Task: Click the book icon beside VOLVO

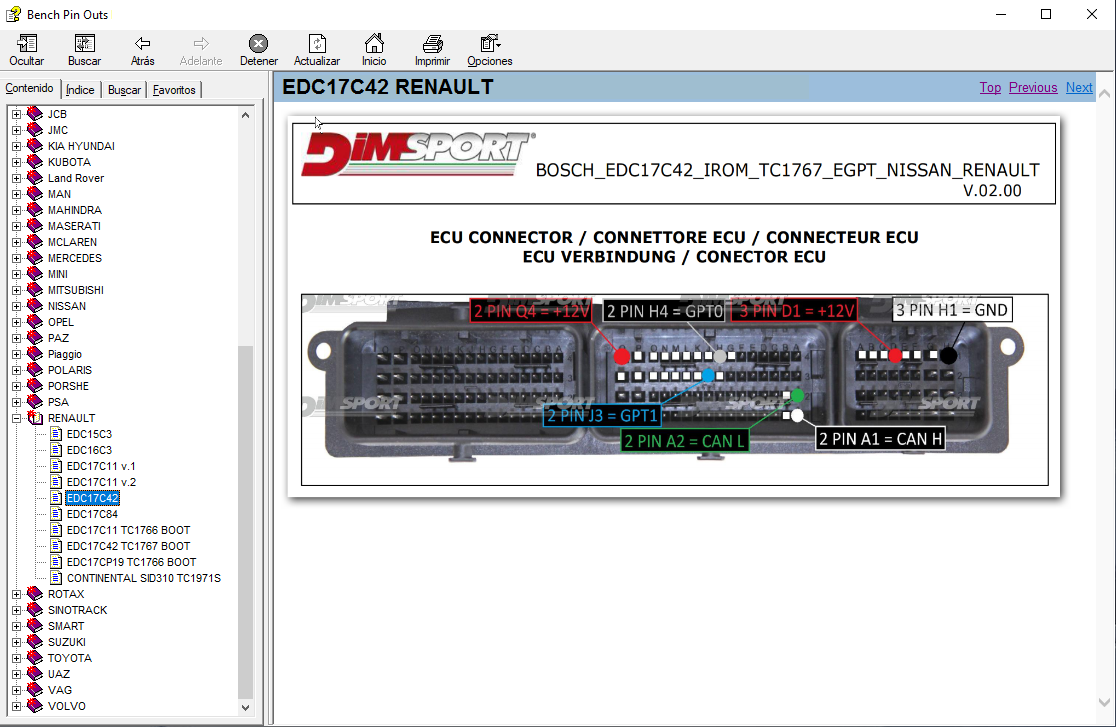Action: (35, 706)
